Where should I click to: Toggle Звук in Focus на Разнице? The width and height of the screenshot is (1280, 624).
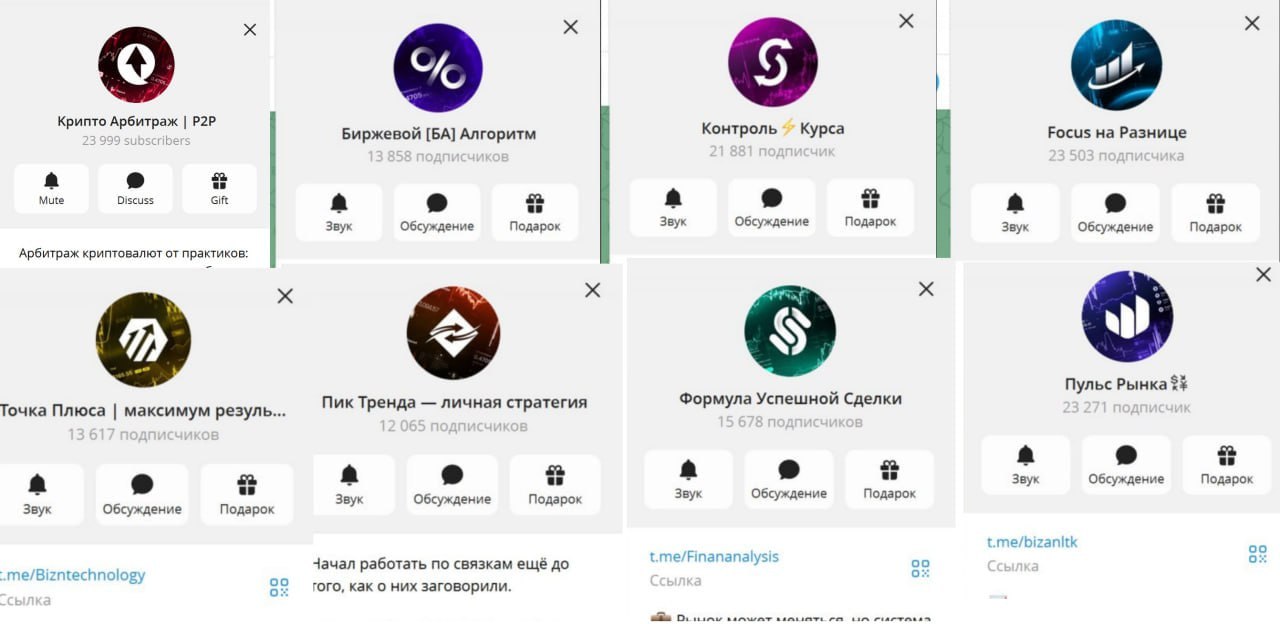coord(1015,213)
